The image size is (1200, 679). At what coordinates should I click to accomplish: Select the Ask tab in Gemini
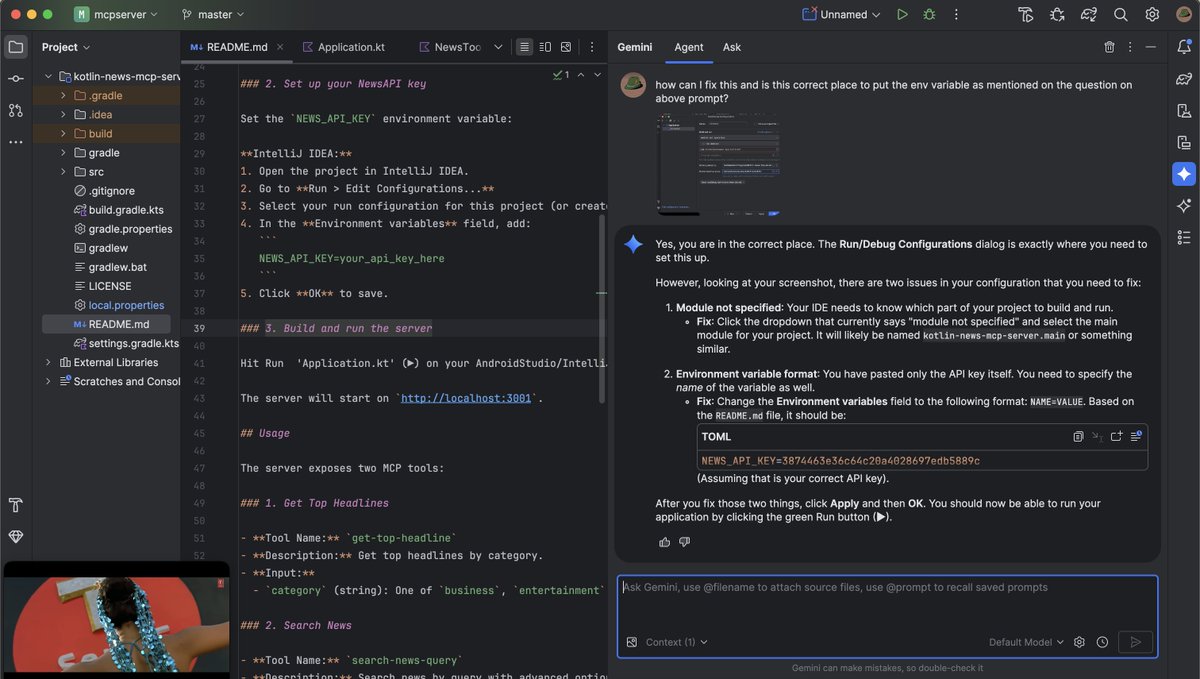732,47
